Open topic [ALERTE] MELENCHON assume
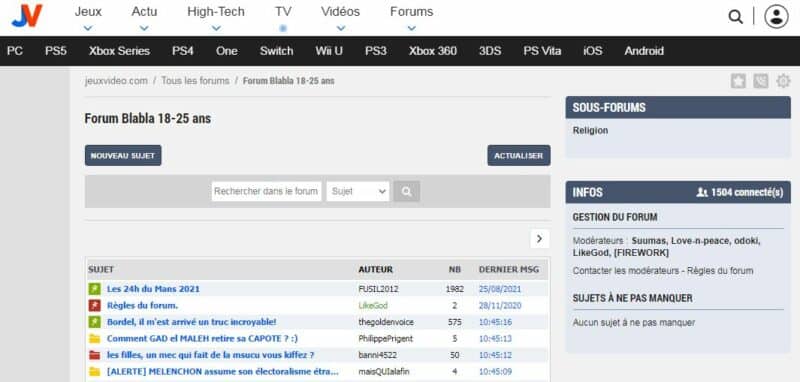Screen dimensions: 800x382 point(223,371)
